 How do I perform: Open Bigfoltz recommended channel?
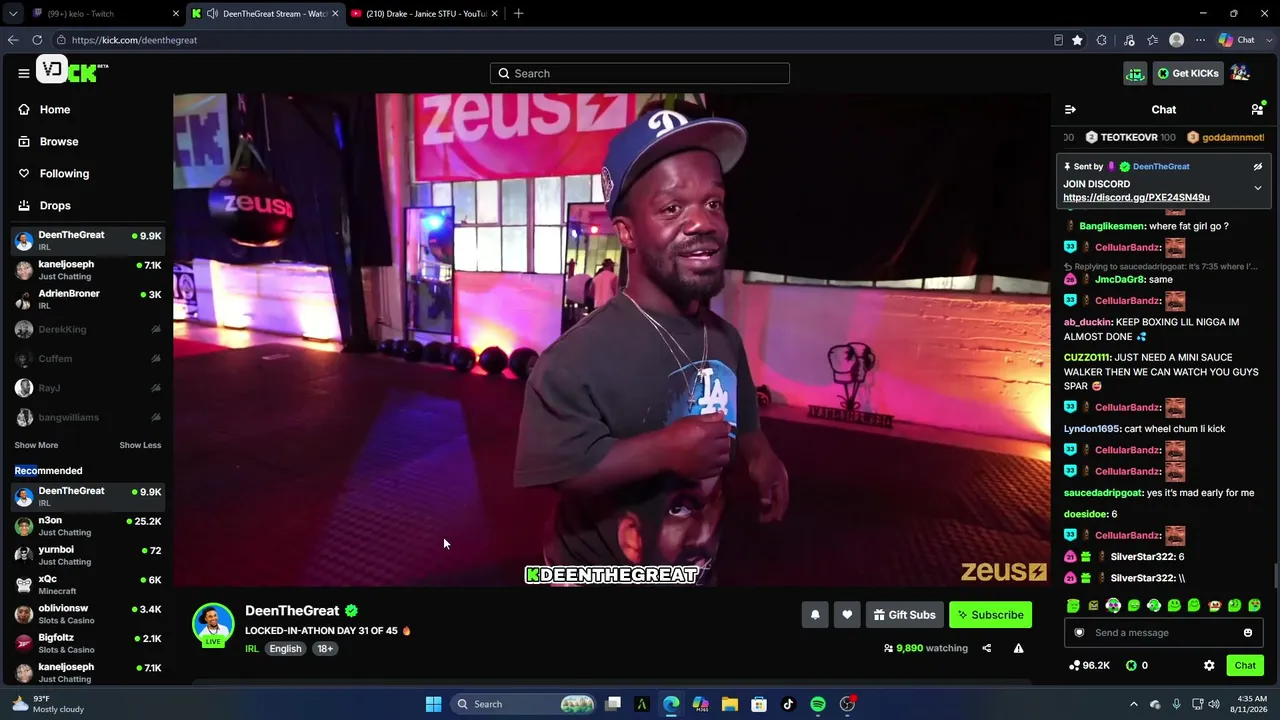(x=88, y=643)
